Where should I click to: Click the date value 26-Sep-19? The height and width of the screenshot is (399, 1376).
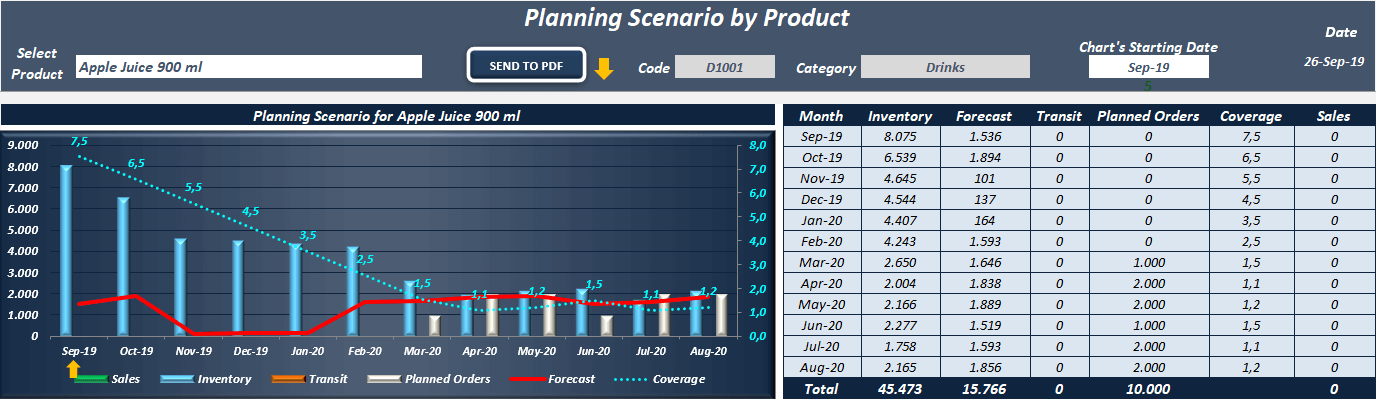pos(1334,61)
